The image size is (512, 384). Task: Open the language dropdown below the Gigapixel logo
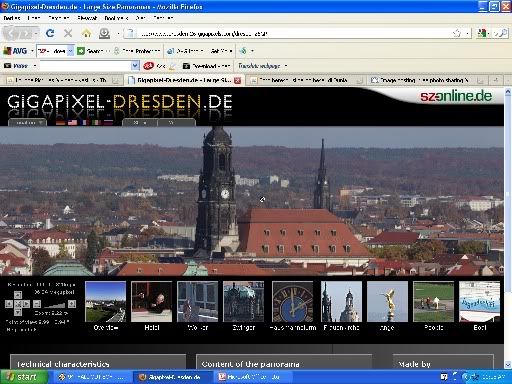27,123
